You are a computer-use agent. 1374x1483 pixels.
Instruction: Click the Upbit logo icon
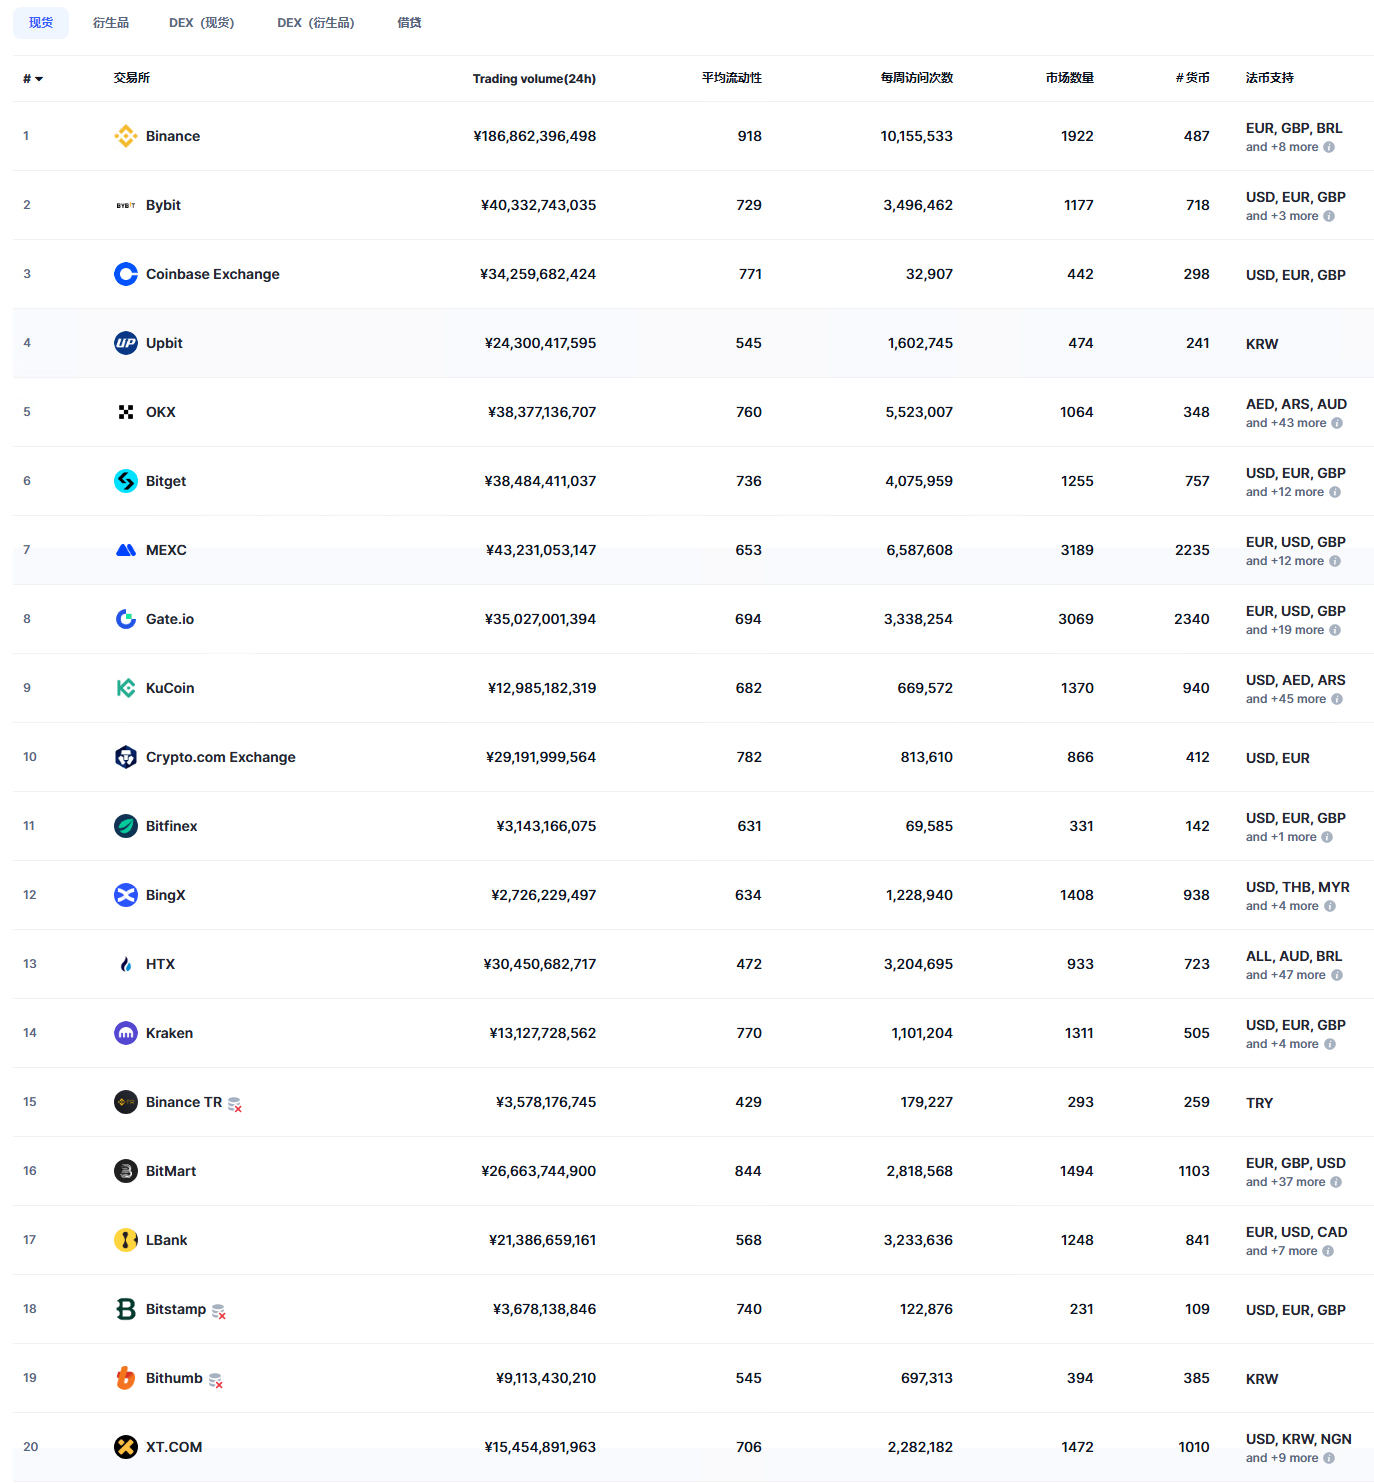[x=126, y=343]
